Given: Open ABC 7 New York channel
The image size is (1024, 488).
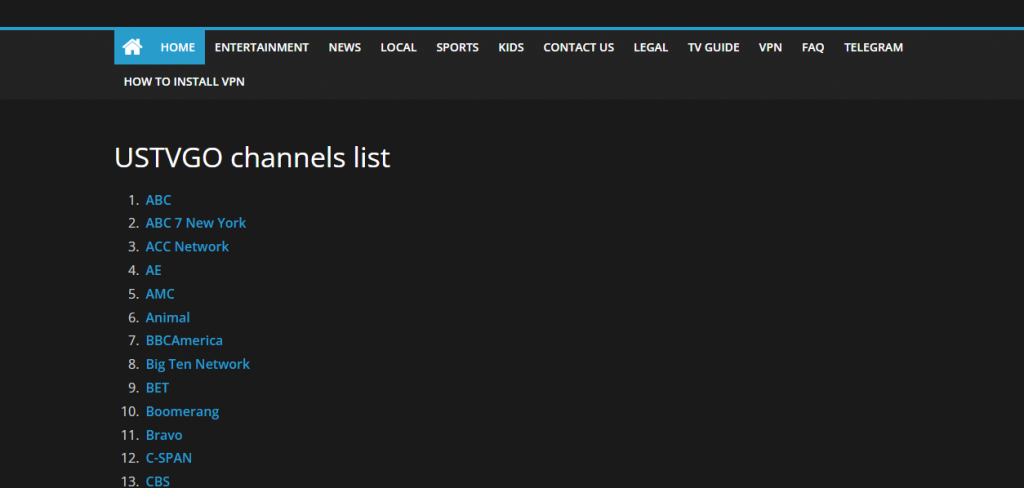Looking at the screenshot, I should point(196,223).
